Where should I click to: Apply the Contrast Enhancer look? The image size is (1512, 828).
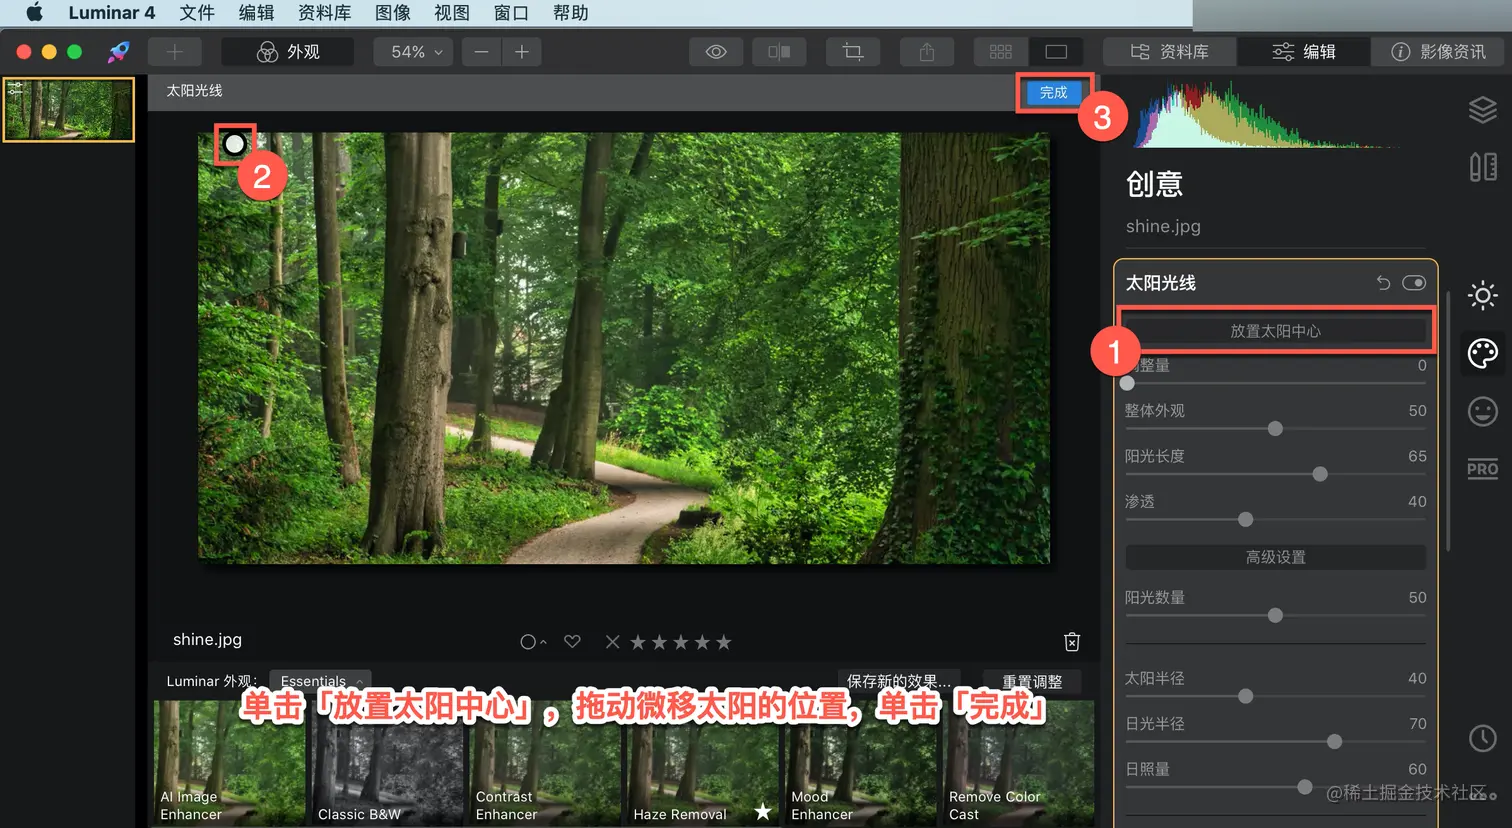[x=546, y=763]
